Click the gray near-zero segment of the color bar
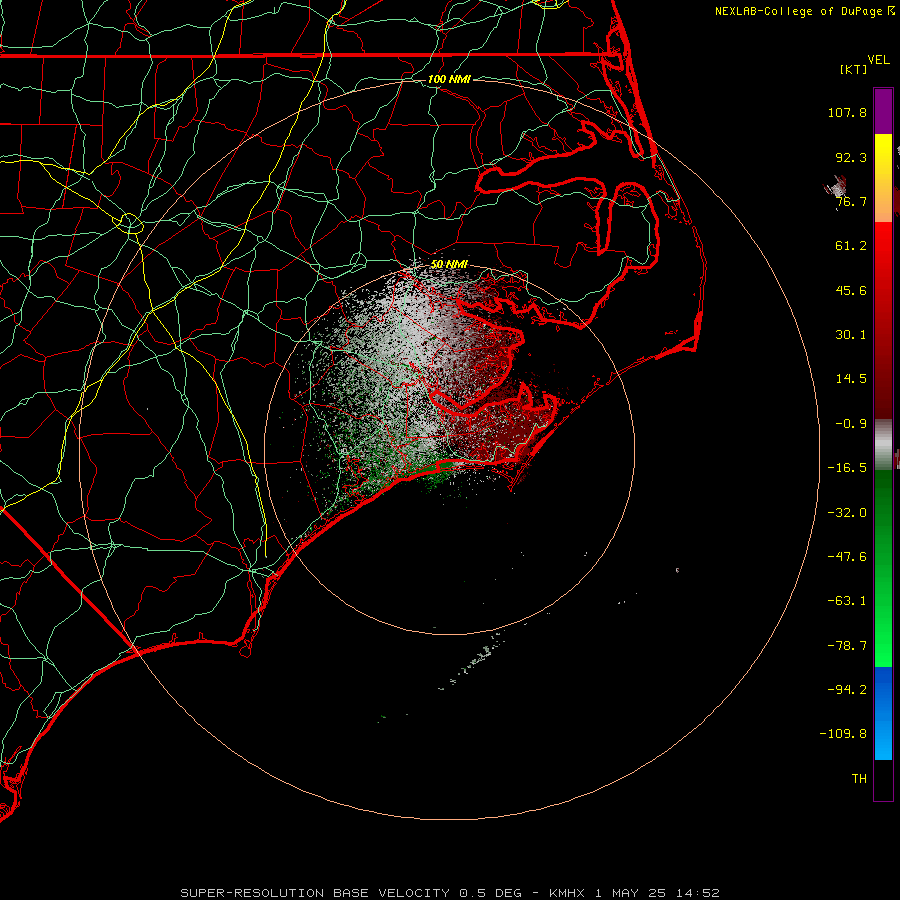Screen dimensions: 900x900 click(x=883, y=444)
